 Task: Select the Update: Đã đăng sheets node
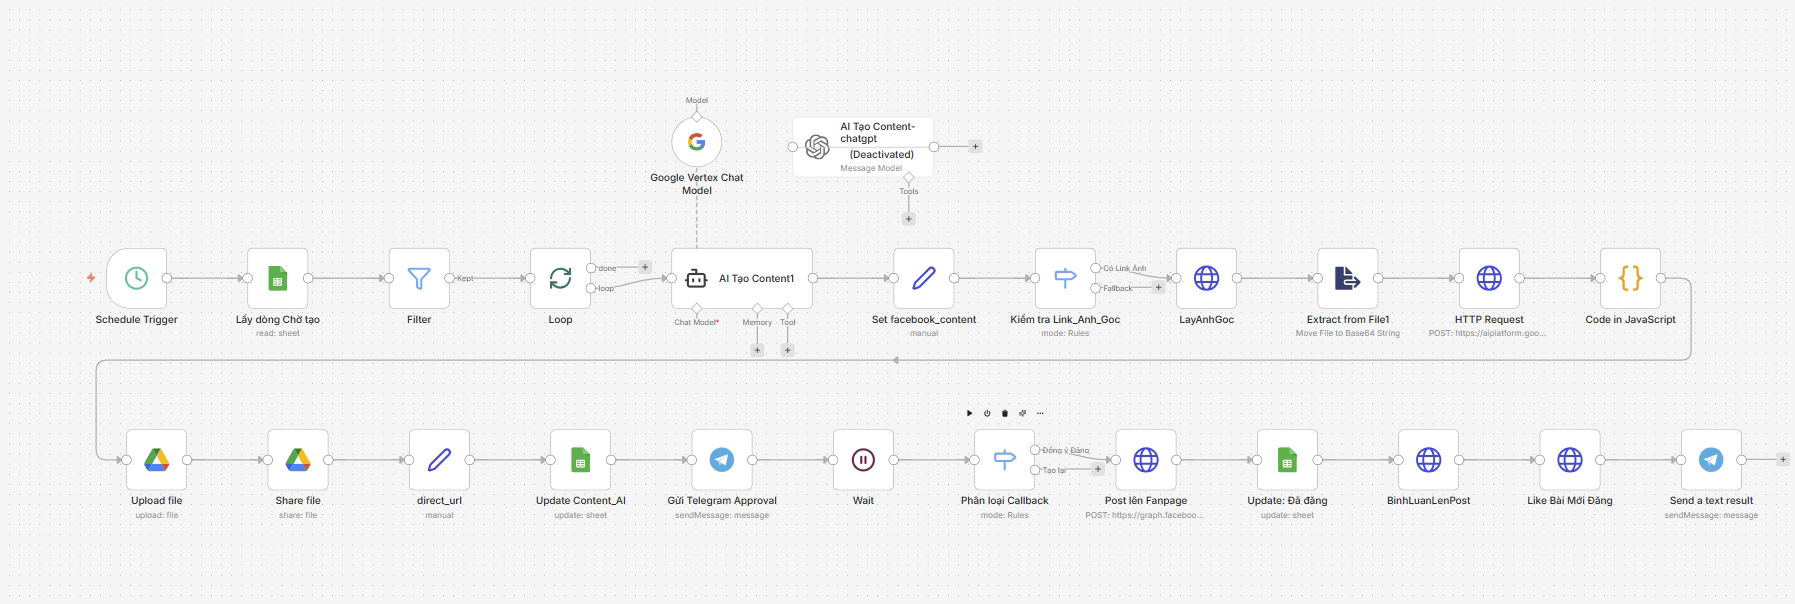point(1287,460)
